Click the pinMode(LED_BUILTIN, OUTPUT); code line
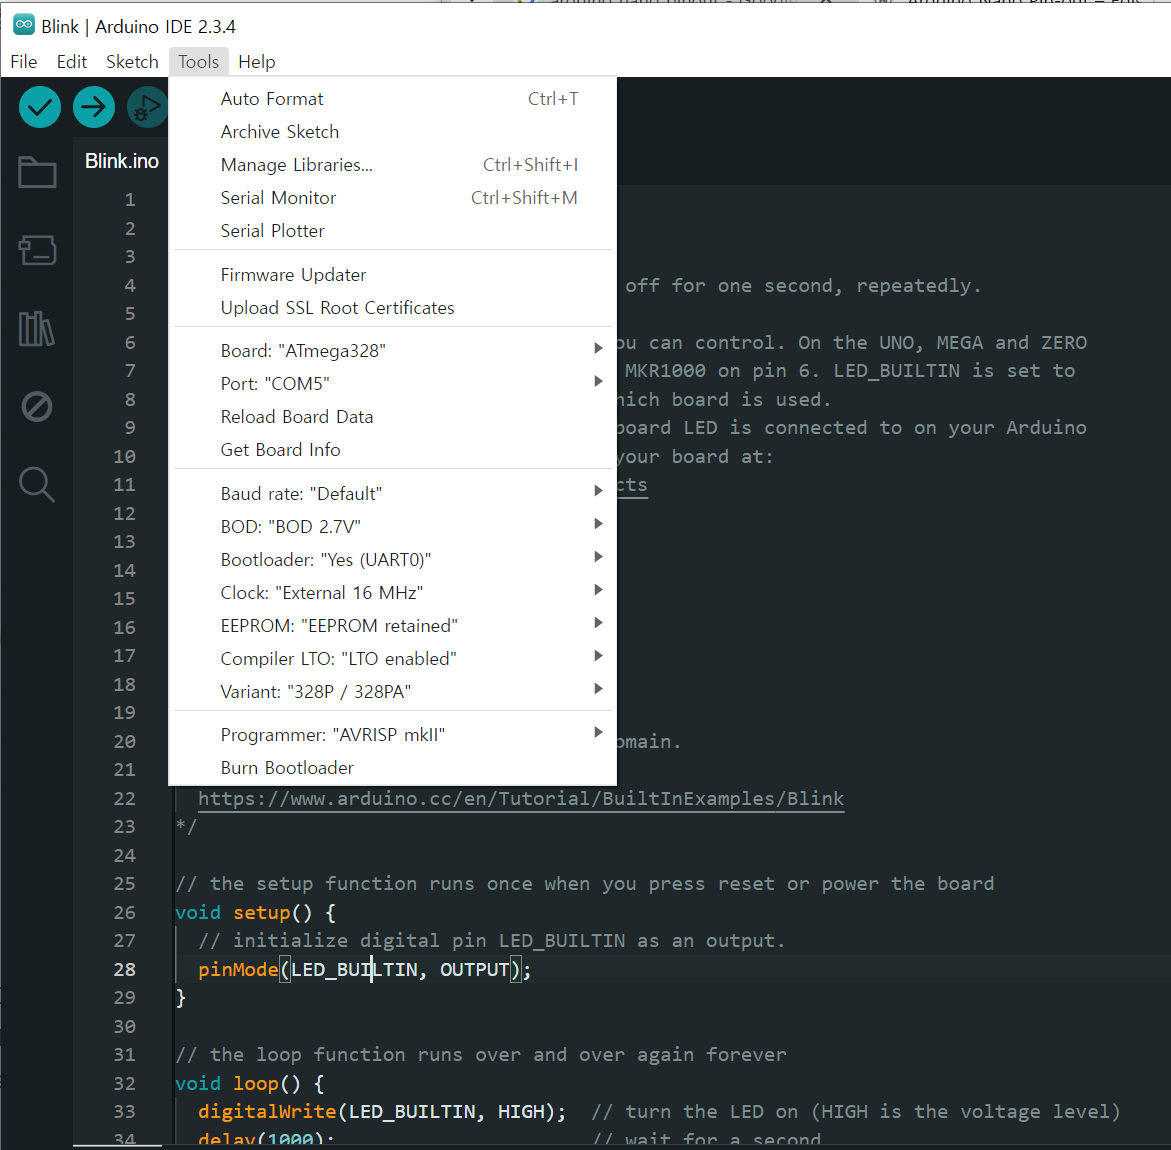This screenshot has width=1171, height=1150. (x=364, y=969)
